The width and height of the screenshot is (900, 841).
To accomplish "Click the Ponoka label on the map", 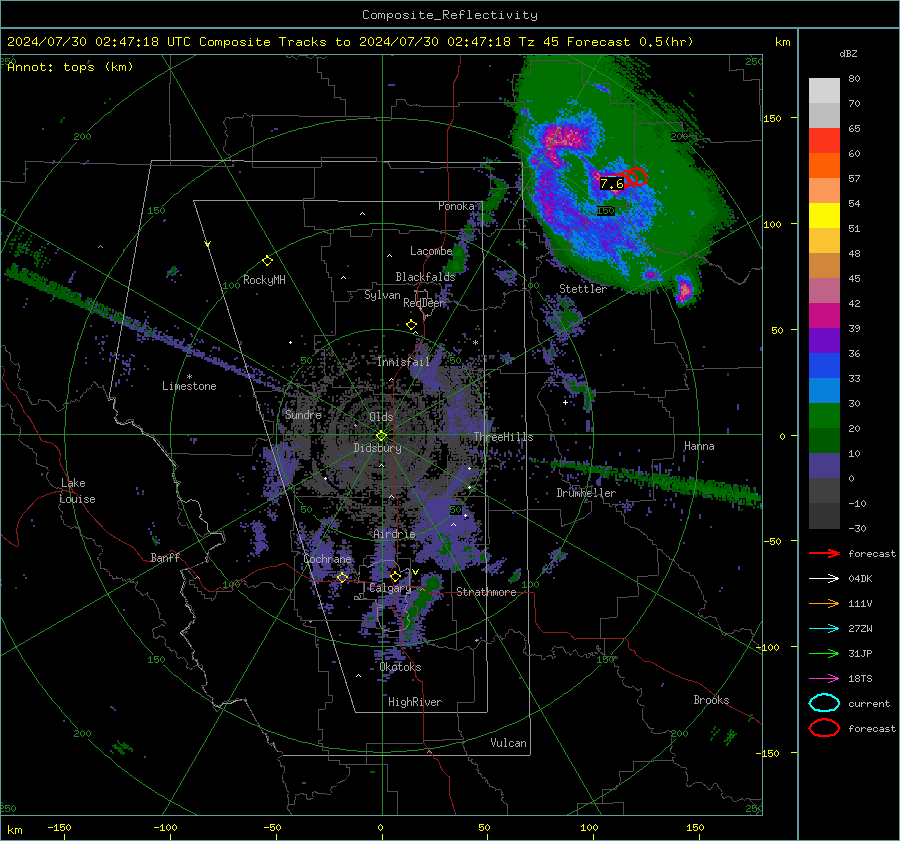I will [x=456, y=206].
